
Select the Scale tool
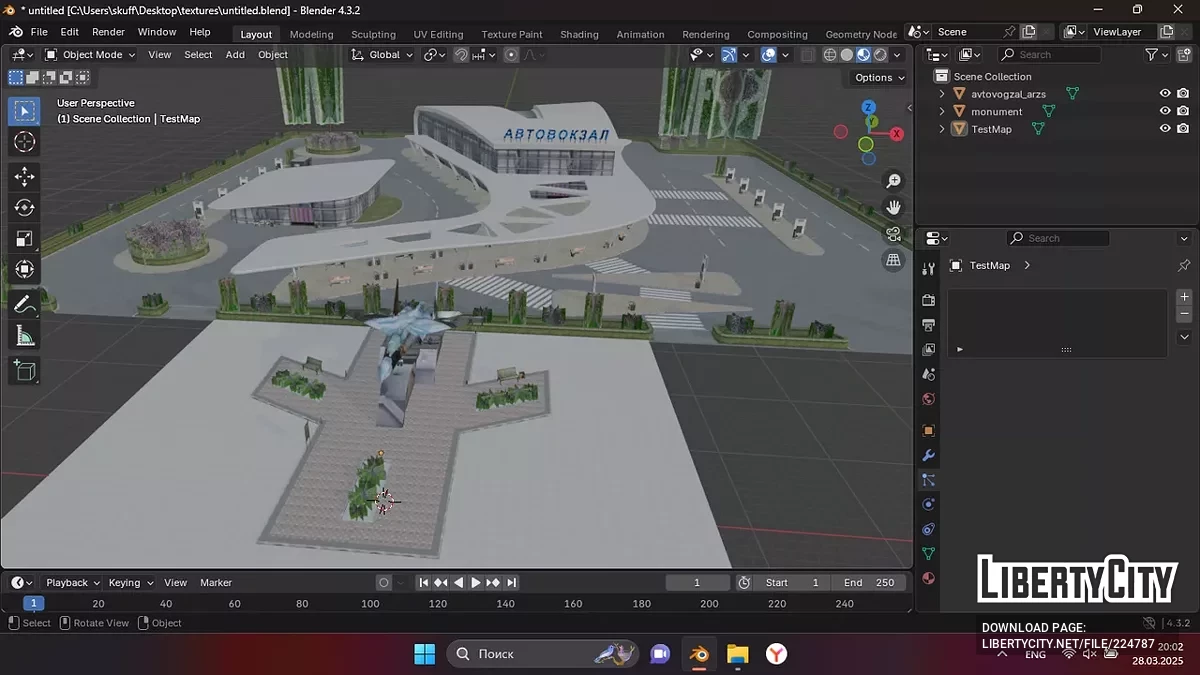tap(24, 238)
